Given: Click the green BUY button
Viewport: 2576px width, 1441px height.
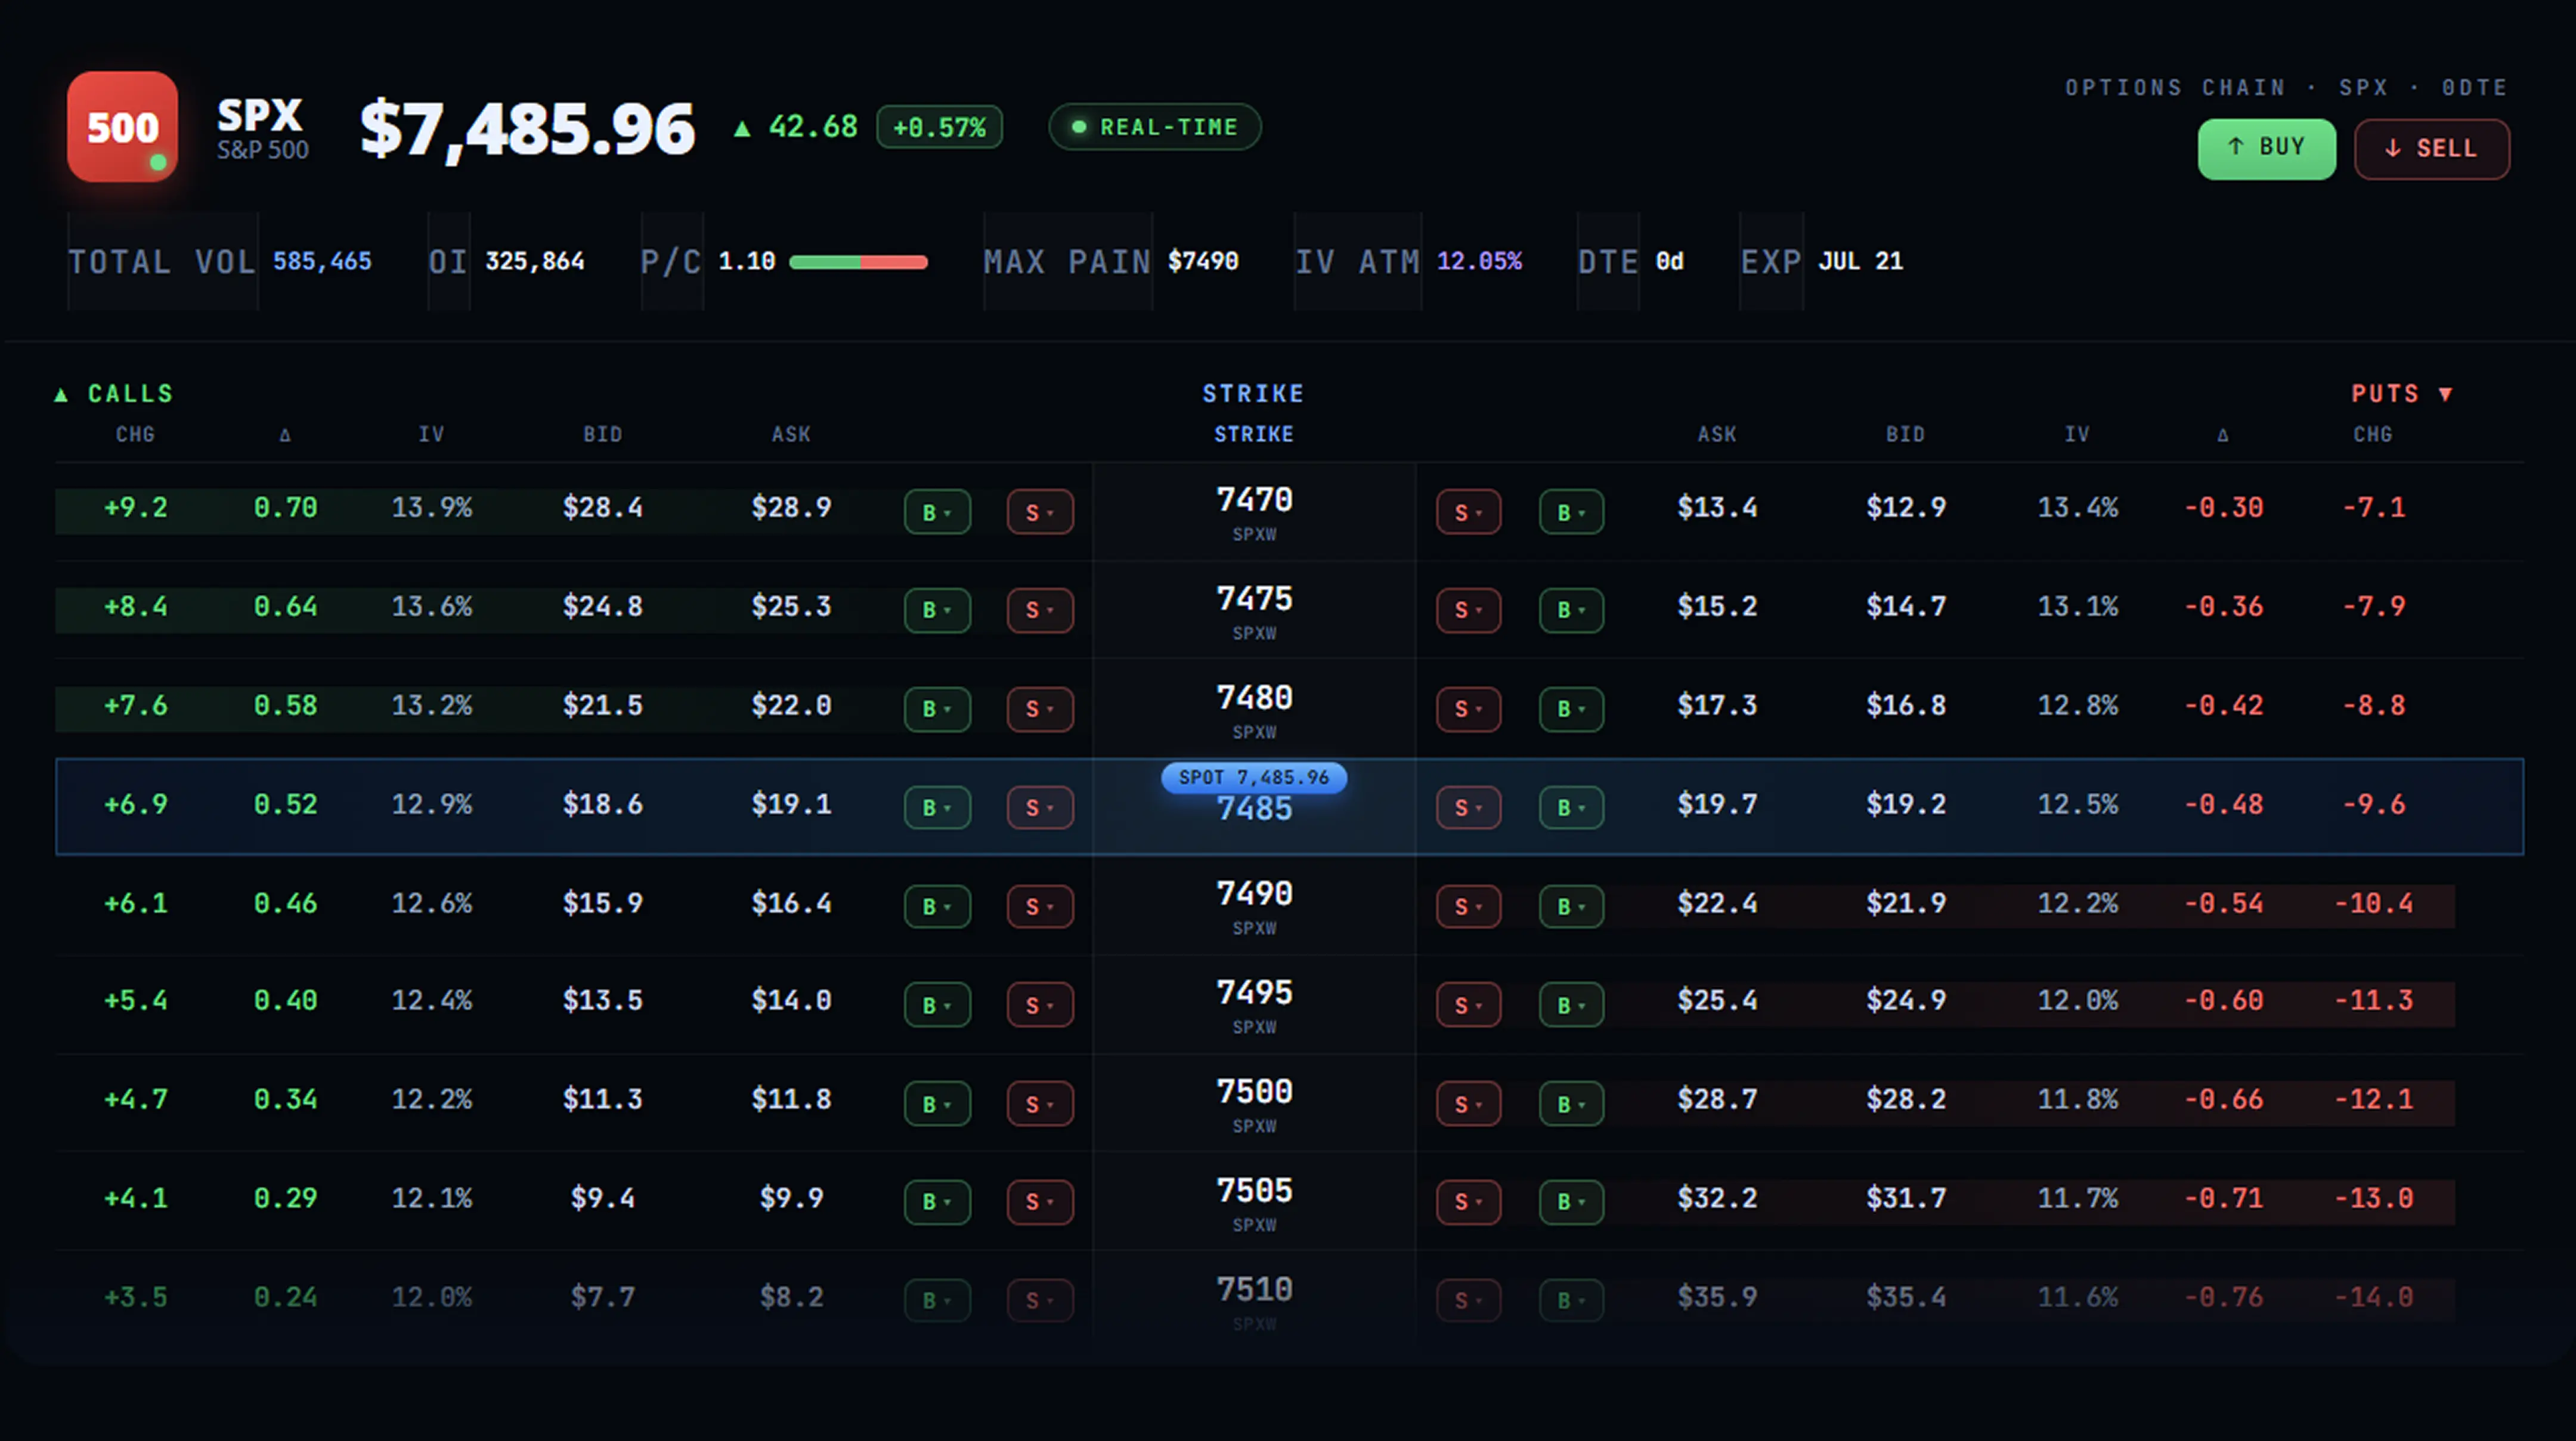Looking at the screenshot, I should [2266, 148].
